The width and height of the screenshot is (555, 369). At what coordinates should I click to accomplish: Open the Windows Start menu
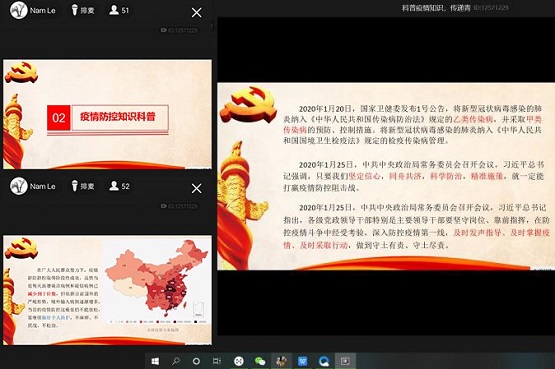155,361
